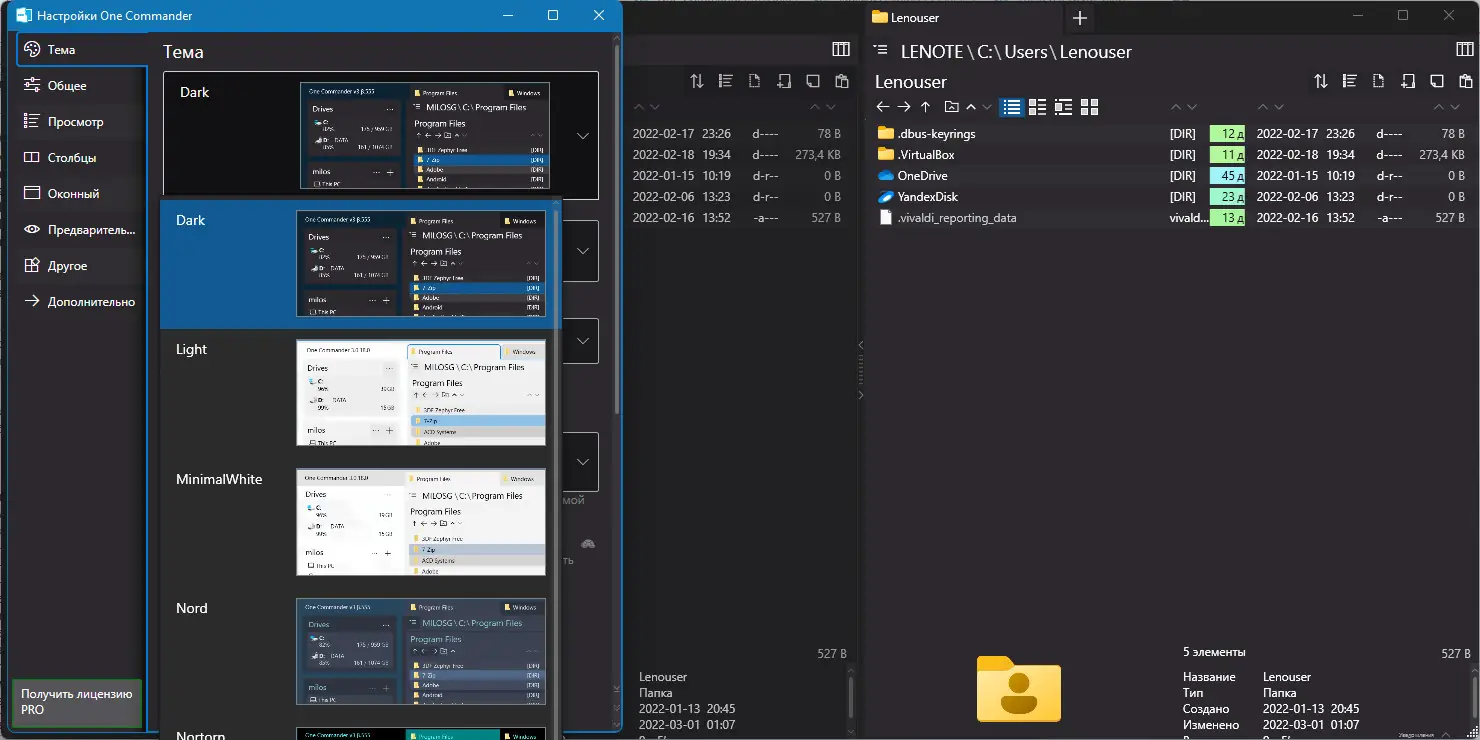Go back with the left arrow icon
1480x740 pixels.
882,107
